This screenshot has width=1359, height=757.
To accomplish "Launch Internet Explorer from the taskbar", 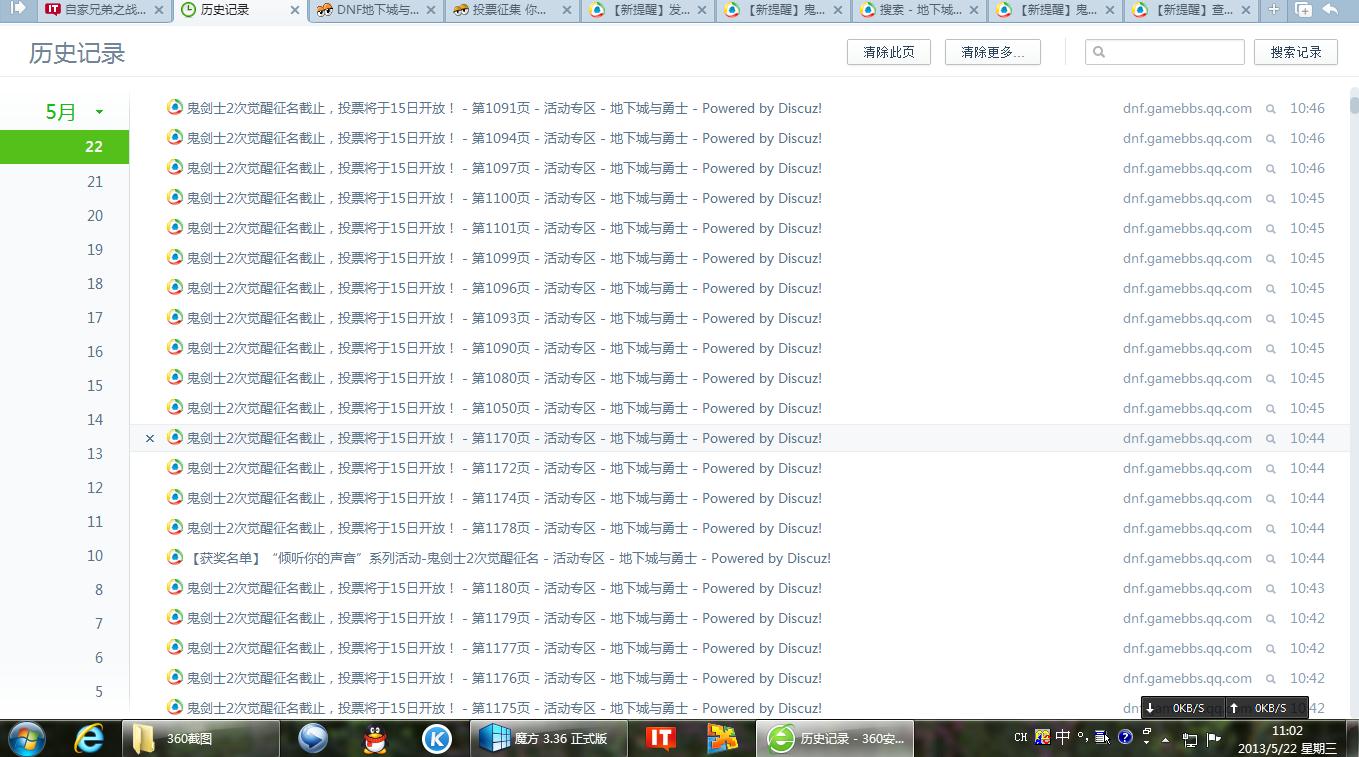I will pyautogui.click(x=89, y=738).
